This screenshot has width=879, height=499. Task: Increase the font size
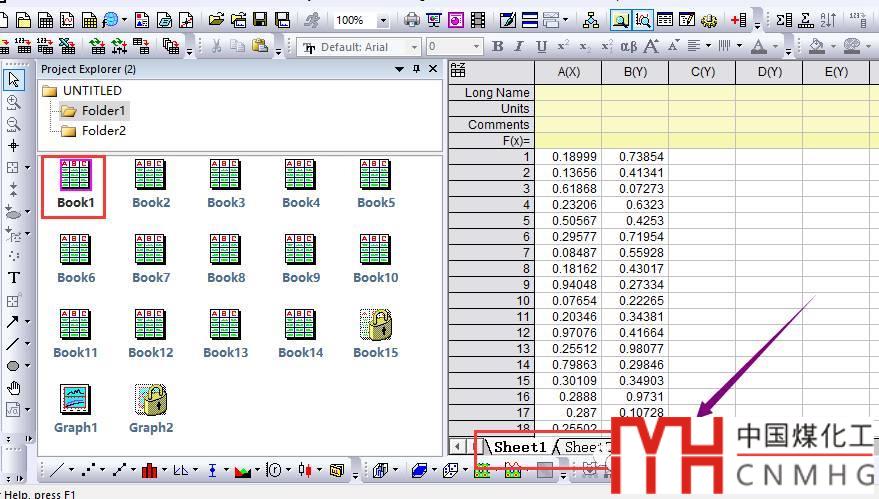[x=651, y=47]
